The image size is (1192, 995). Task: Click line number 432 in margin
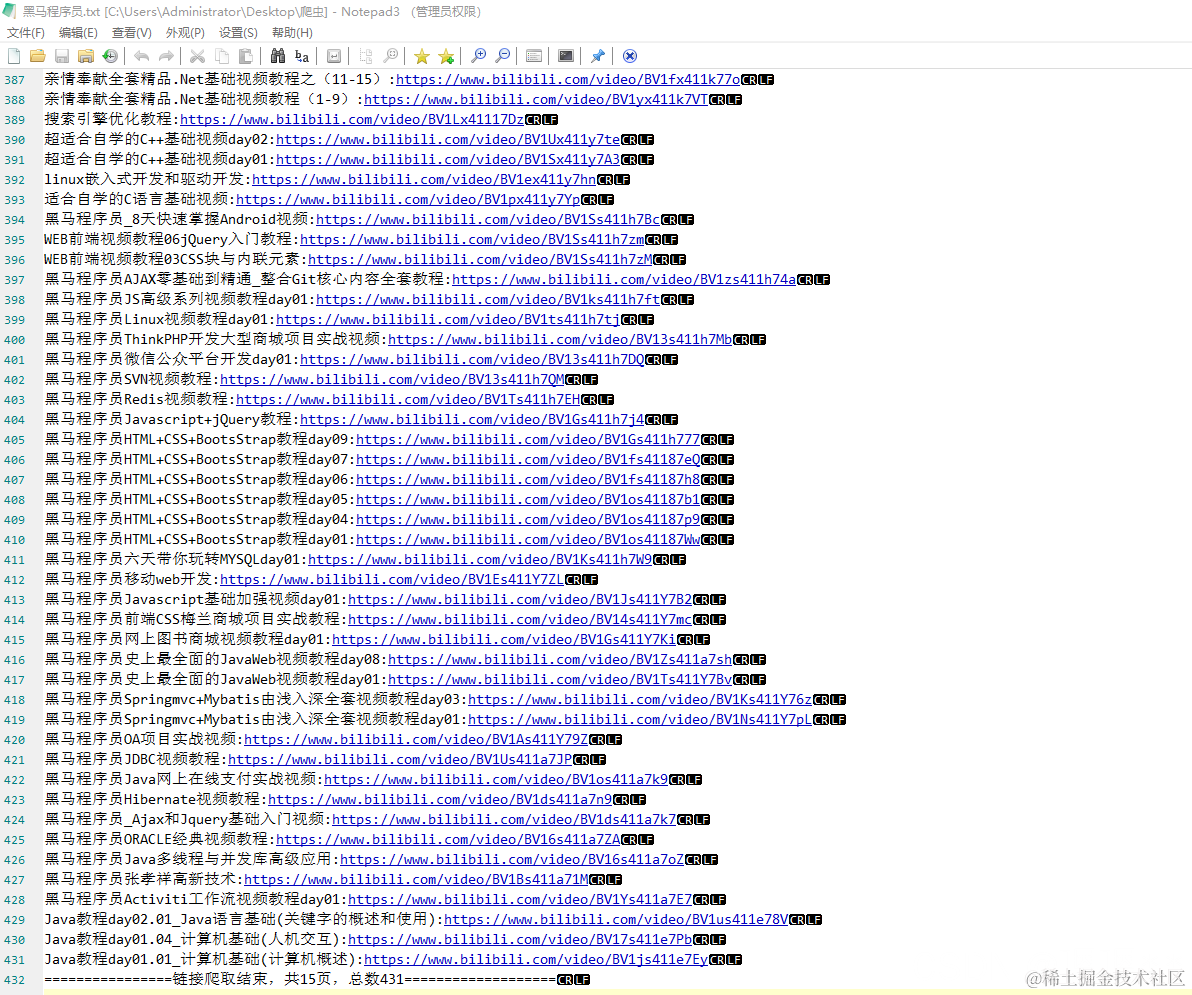(14, 980)
